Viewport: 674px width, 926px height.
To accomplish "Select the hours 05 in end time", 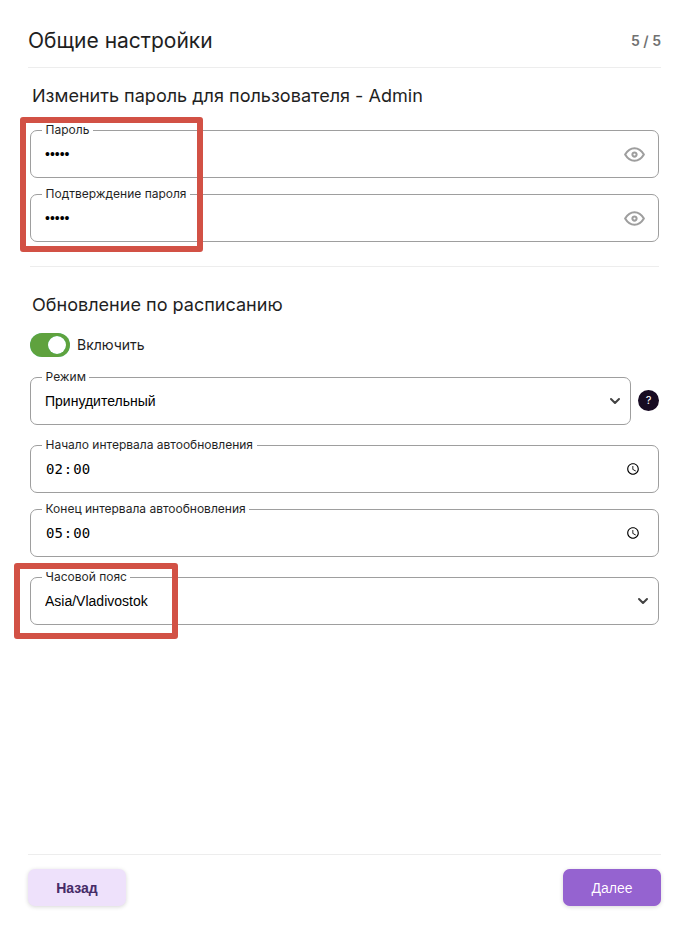I will [54, 533].
